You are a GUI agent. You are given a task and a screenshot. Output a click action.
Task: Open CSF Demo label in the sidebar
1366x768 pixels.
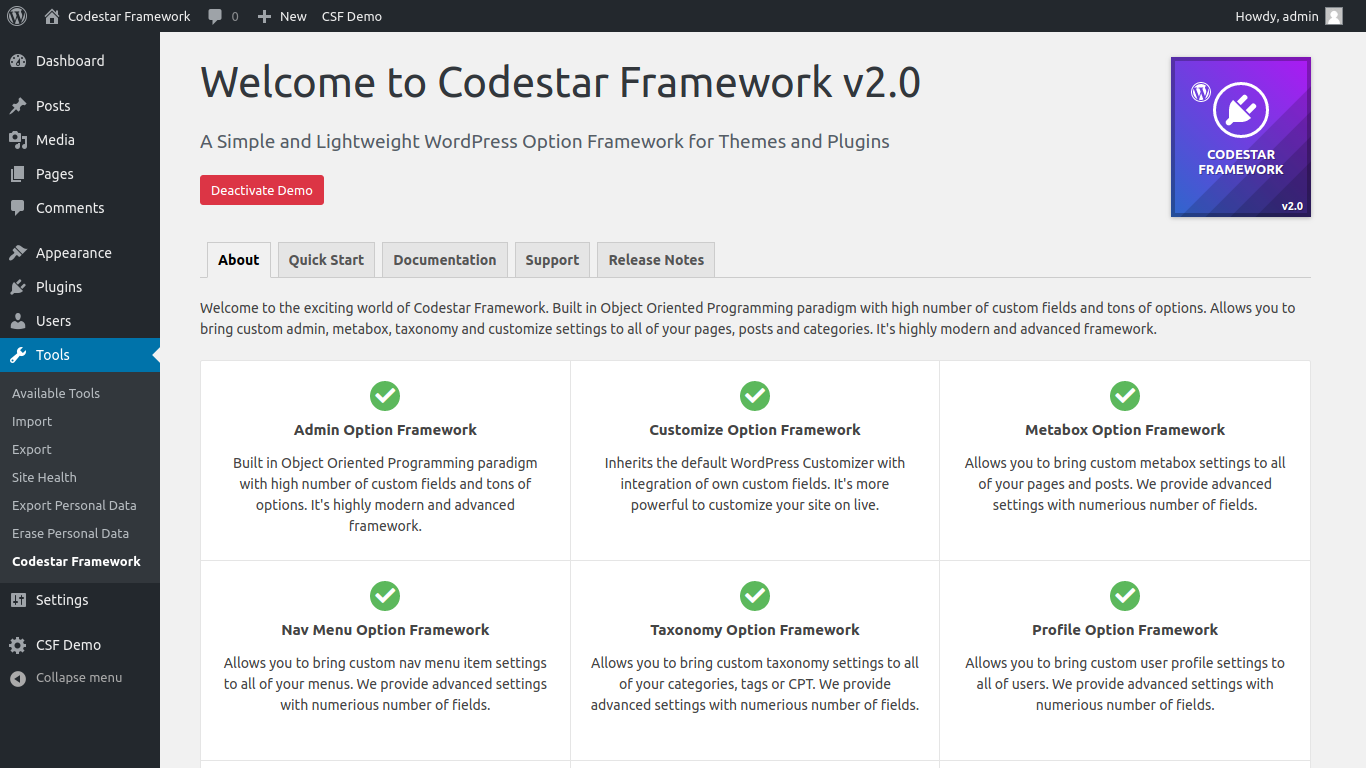click(68, 645)
